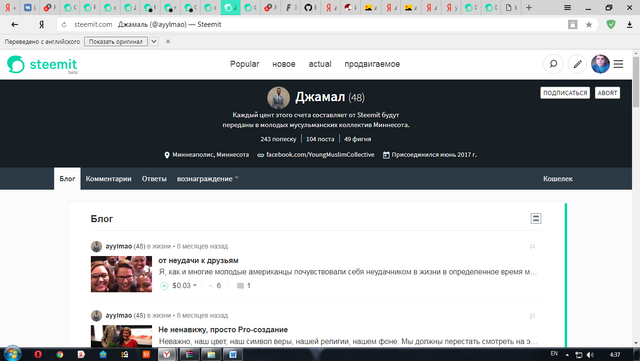
Task: Reload page with the refresh icon
Action: coord(64,25)
